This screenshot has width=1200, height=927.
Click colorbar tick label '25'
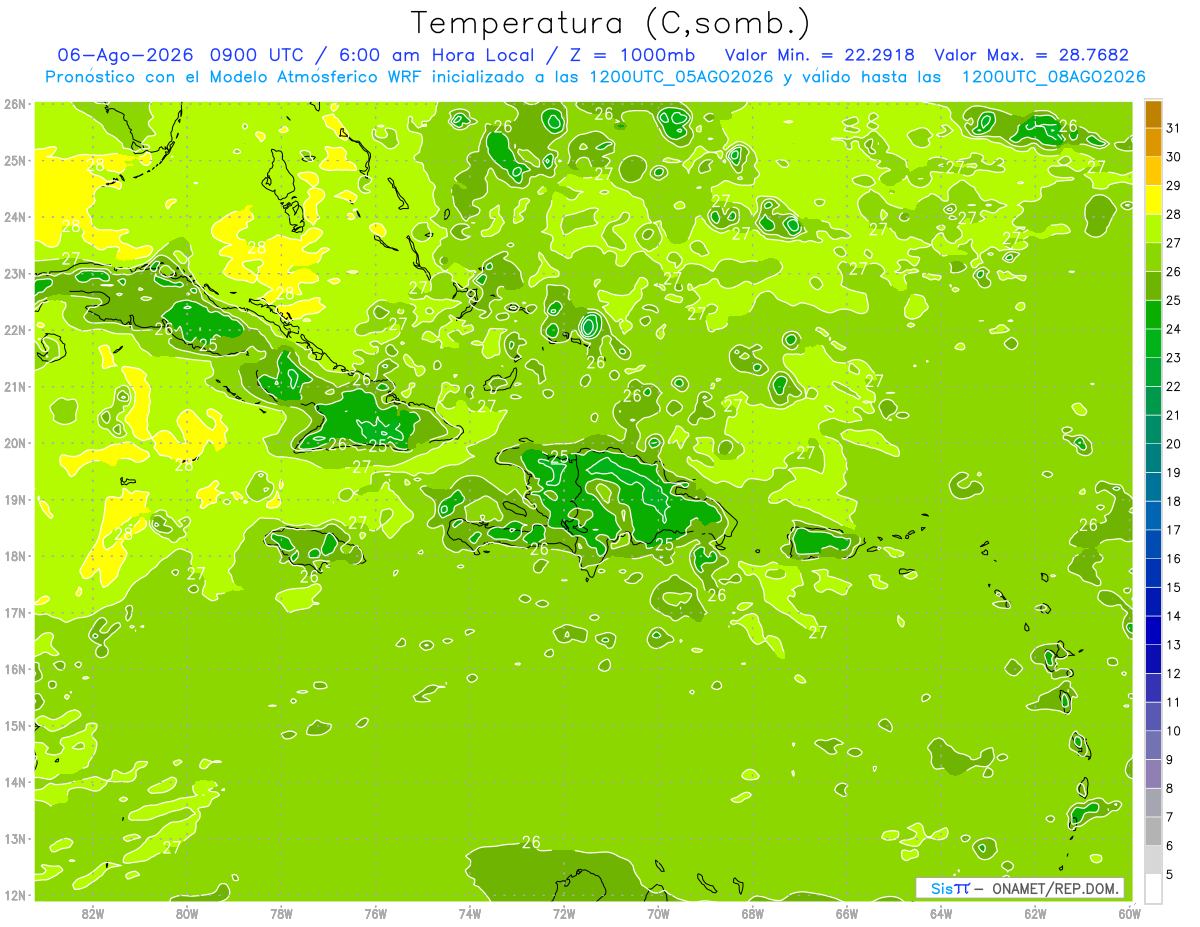[1174, 300]
